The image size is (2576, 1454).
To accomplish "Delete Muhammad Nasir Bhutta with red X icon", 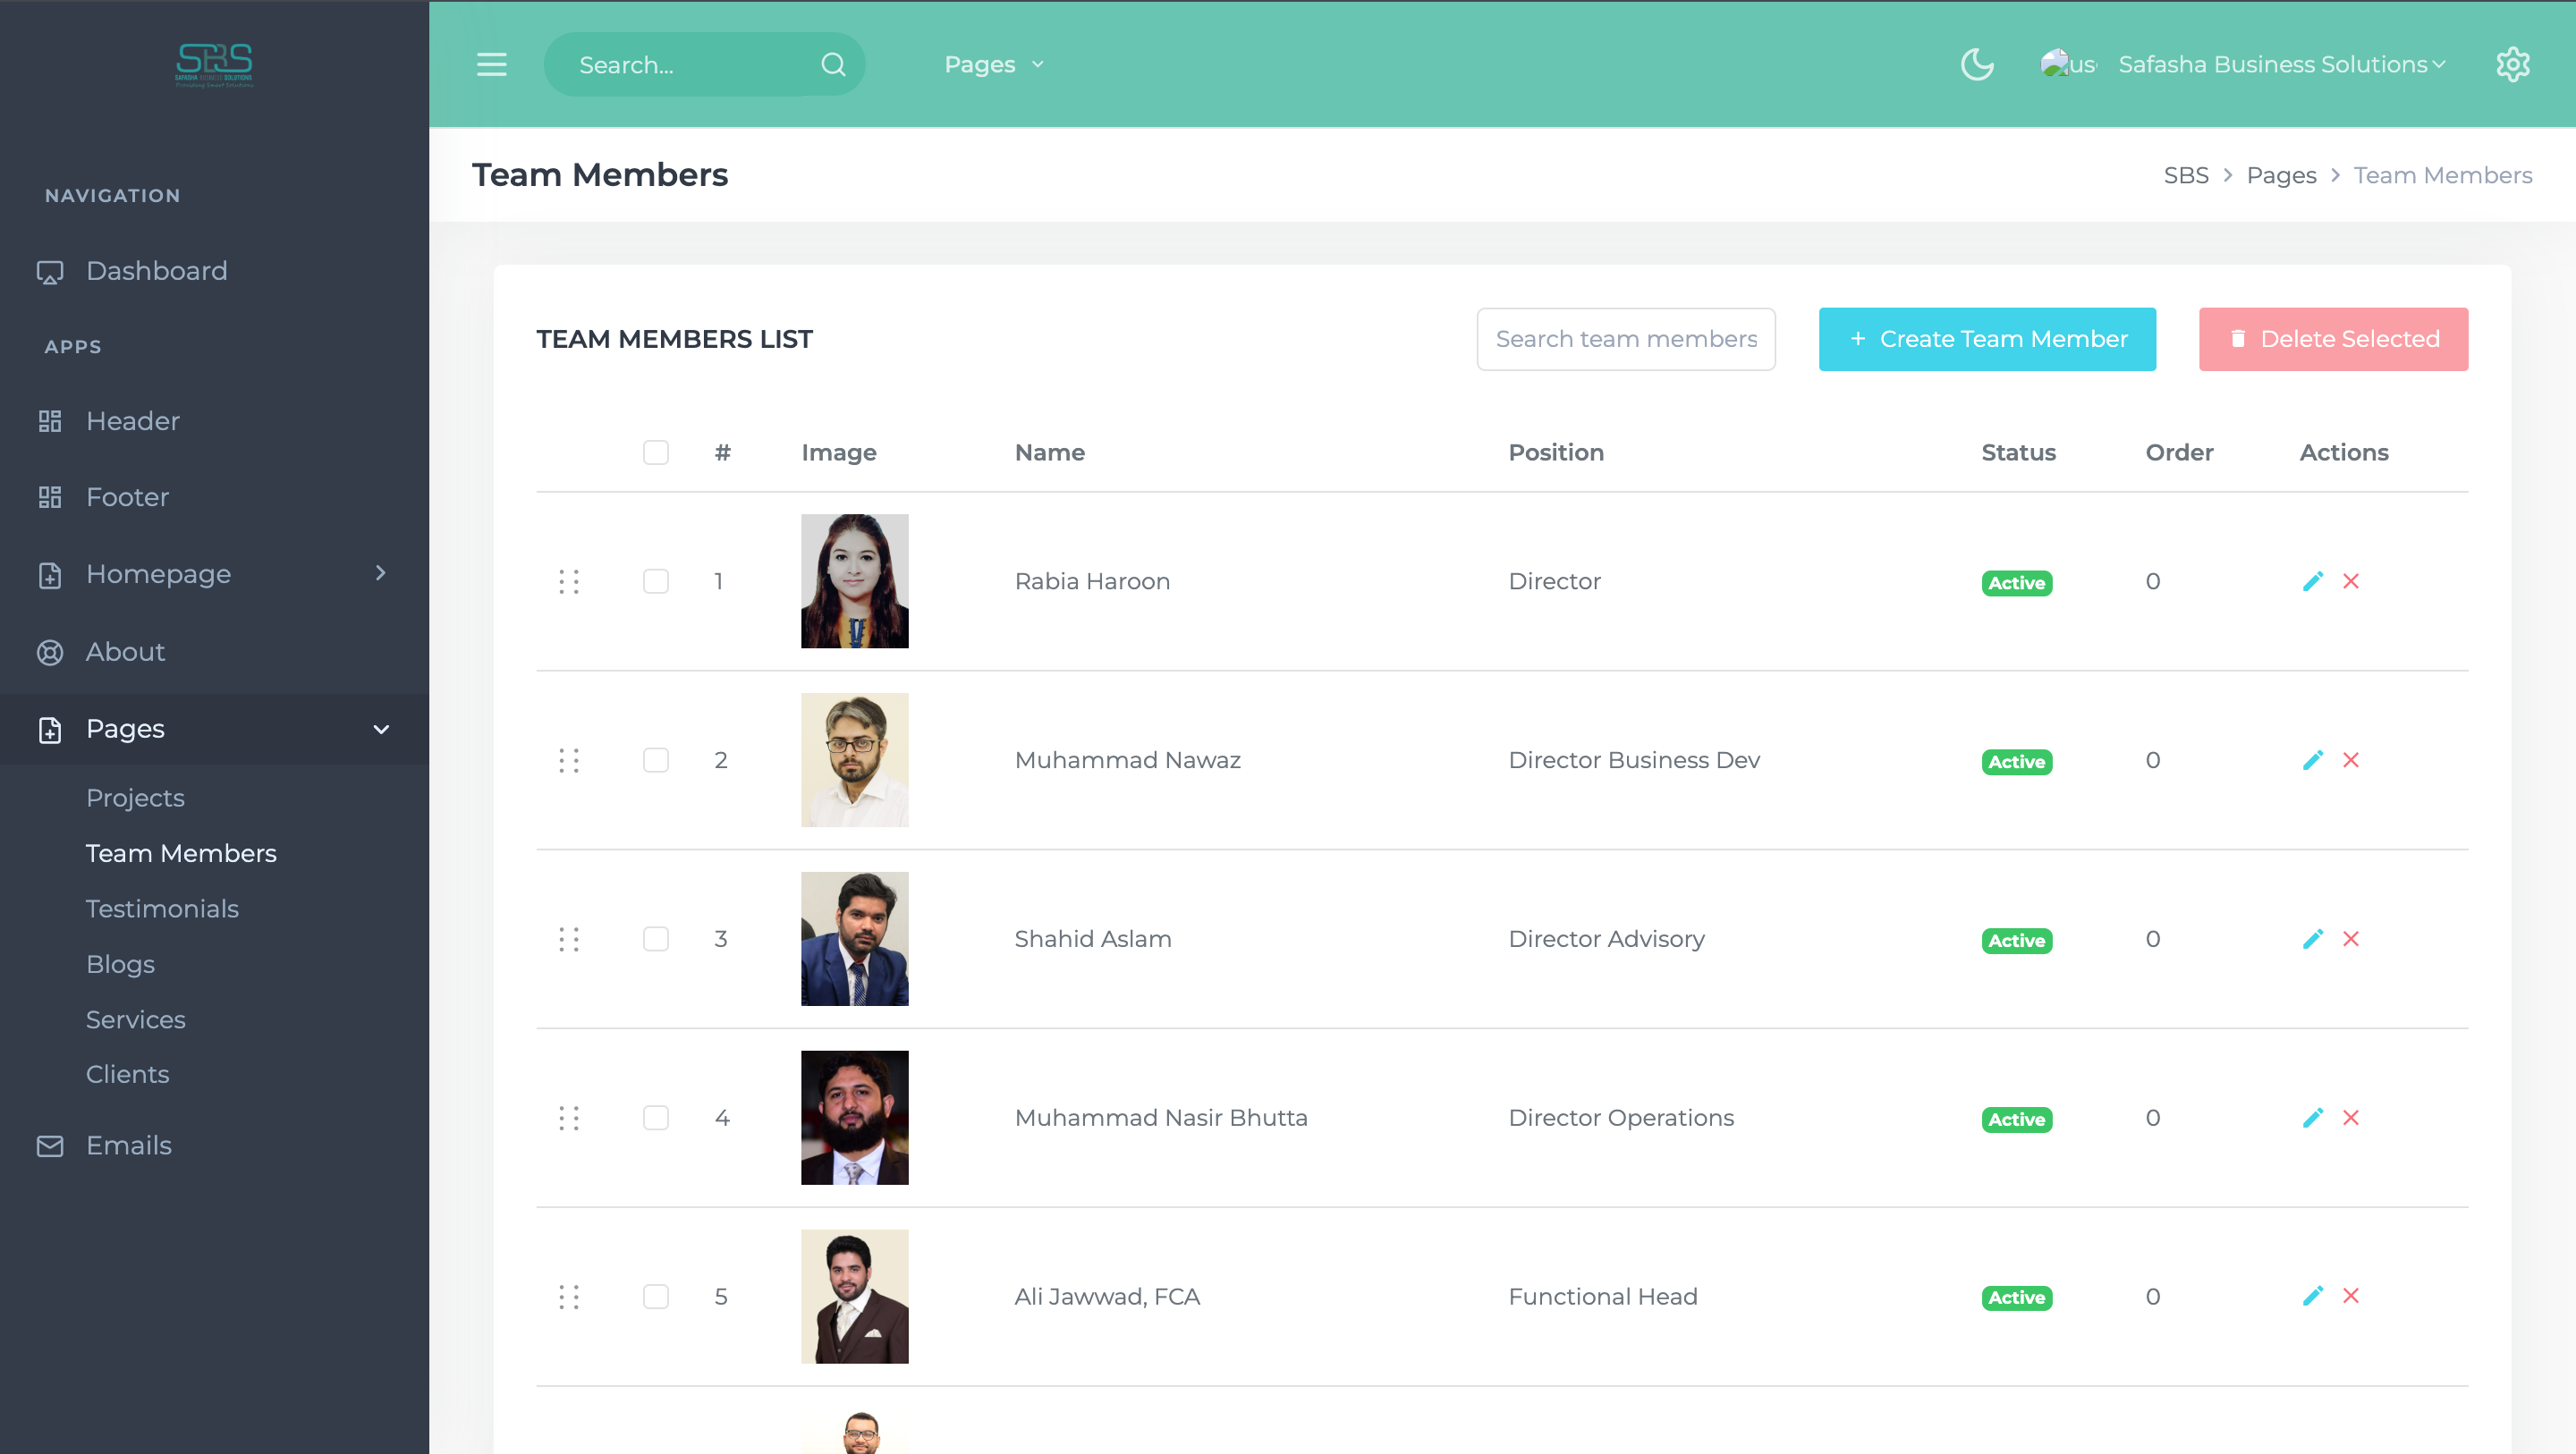I will click(x=2350, y=1118).
